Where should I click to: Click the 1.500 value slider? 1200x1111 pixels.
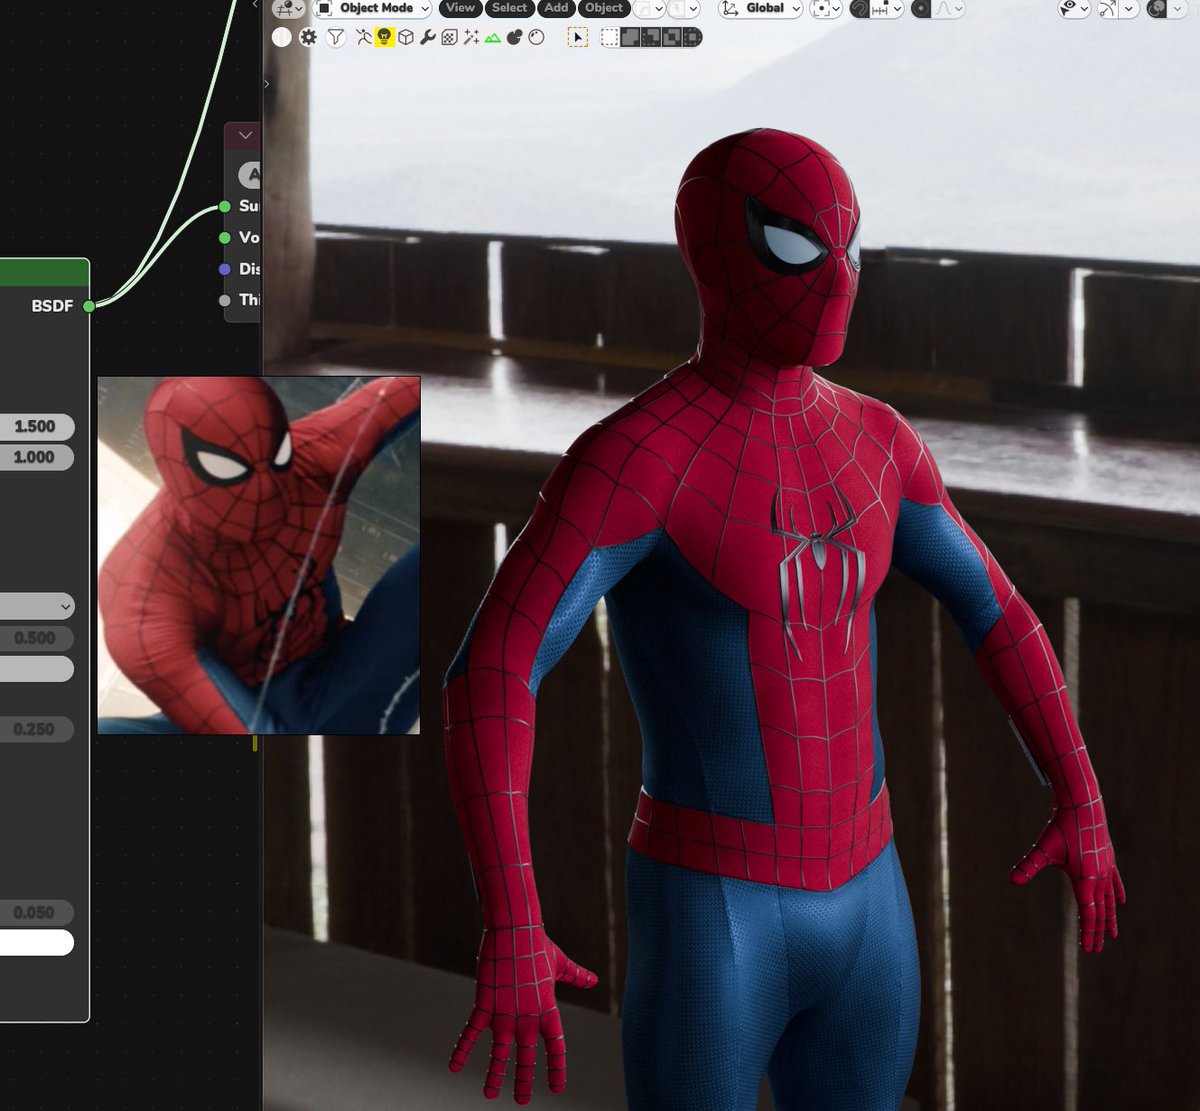tap(37, 426)
